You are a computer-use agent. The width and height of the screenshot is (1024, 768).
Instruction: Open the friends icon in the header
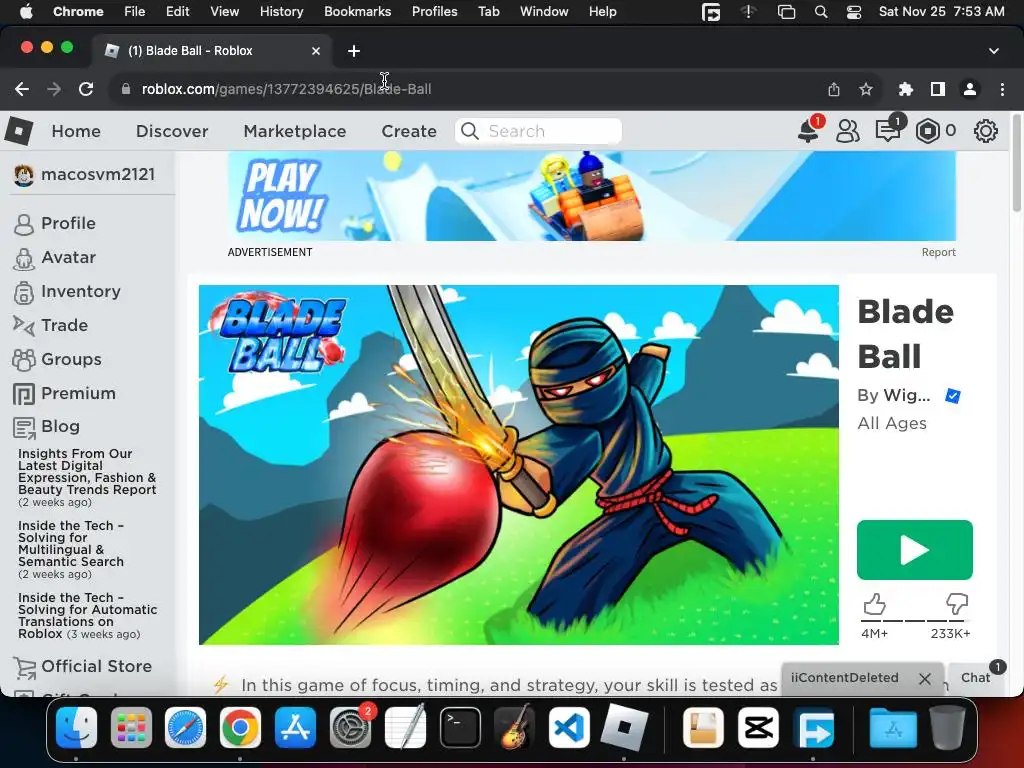click(x=848, y=131)
